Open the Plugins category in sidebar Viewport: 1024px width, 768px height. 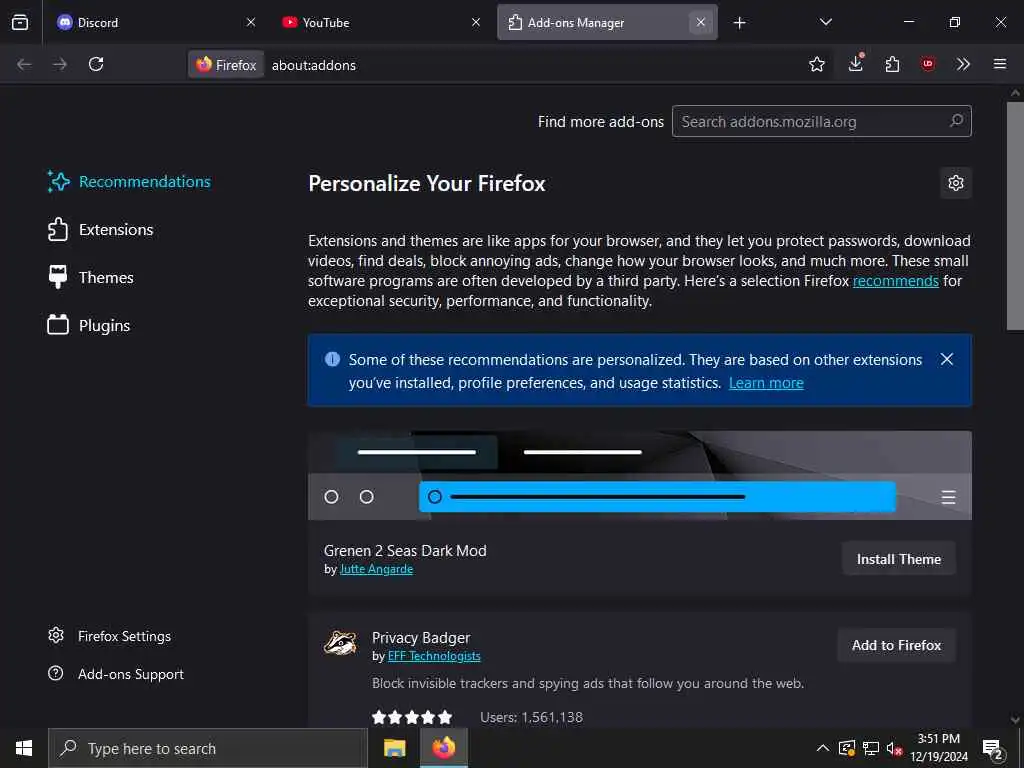pyautogui.click(x=89, y=325)
